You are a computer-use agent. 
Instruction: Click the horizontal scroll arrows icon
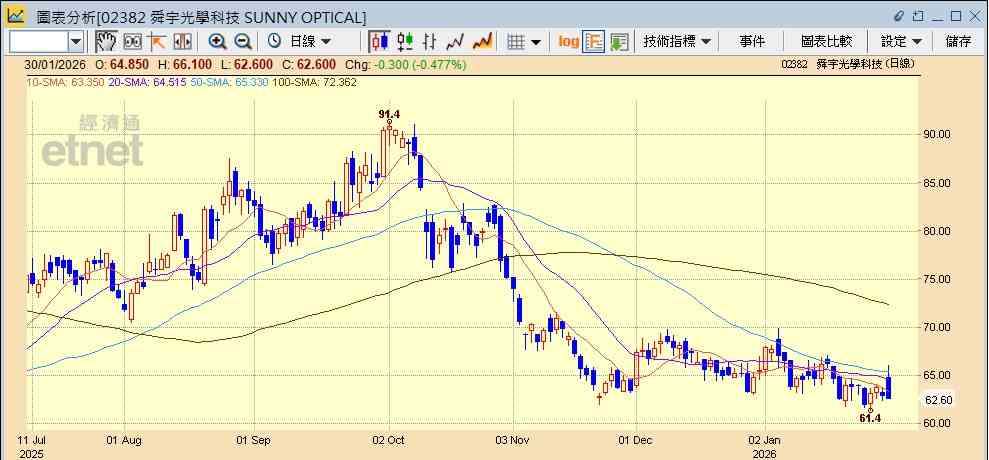click(182, 42)
